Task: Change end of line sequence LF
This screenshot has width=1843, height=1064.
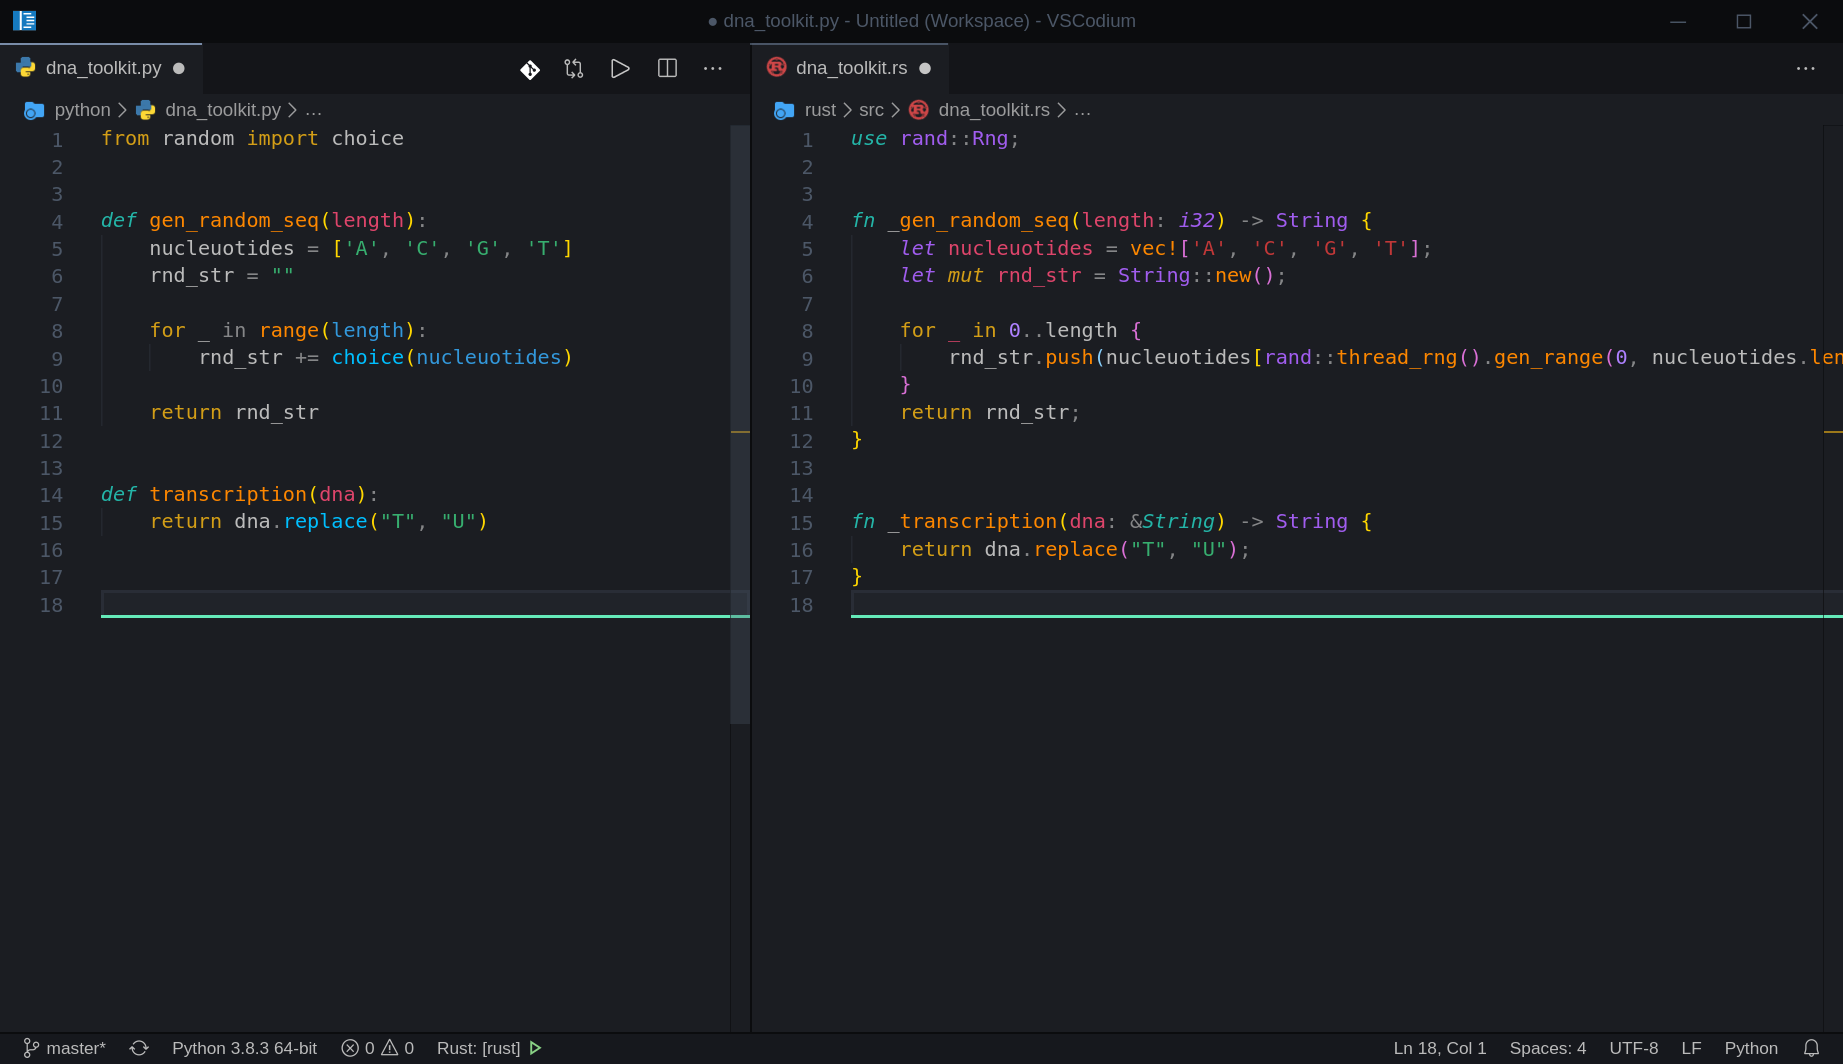Action: pyautogui.click(x=1691, y=1048)
